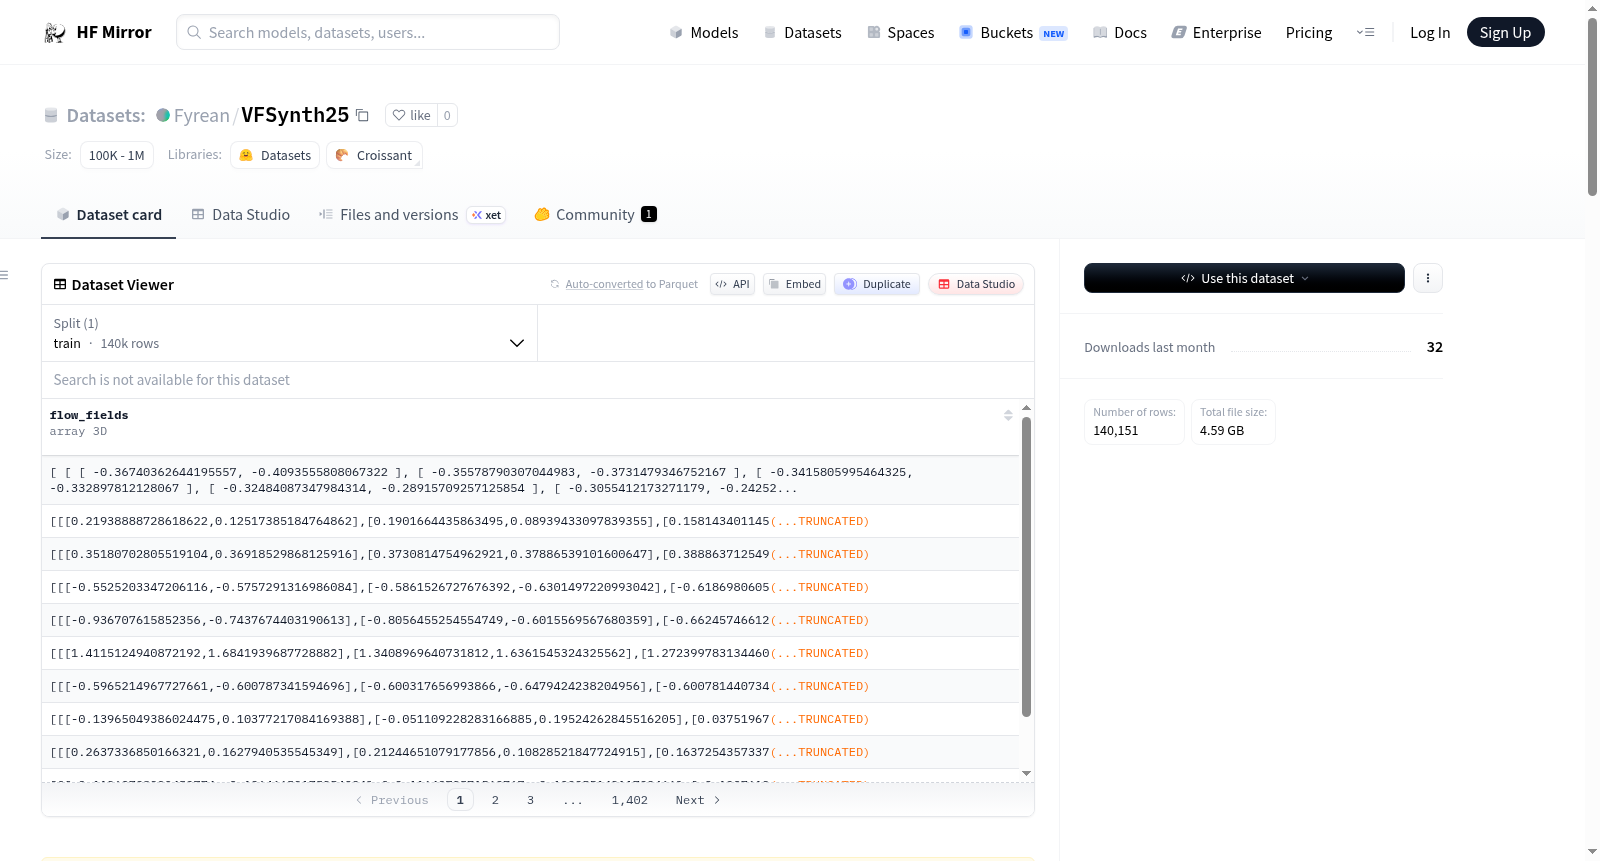Image resolution: width=1600 pixels, height=861 pixels.
Task: Open the Community tab
Action: click(595, 215)
